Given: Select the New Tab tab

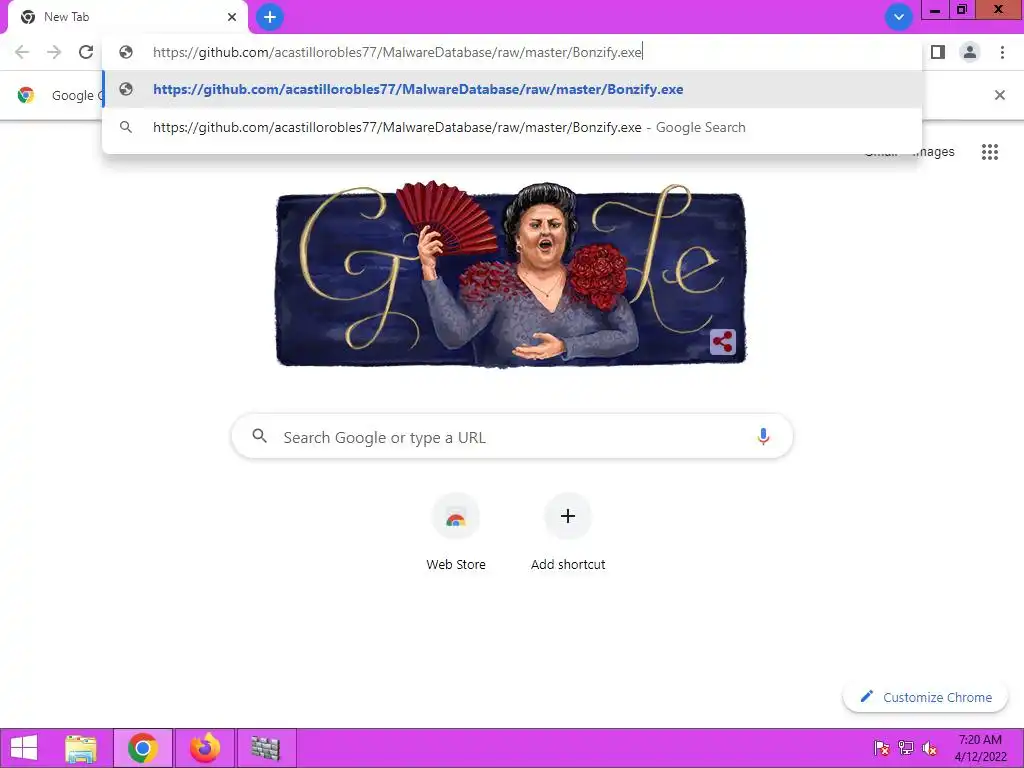Looking at the screenshot, I should click(128, 17).
